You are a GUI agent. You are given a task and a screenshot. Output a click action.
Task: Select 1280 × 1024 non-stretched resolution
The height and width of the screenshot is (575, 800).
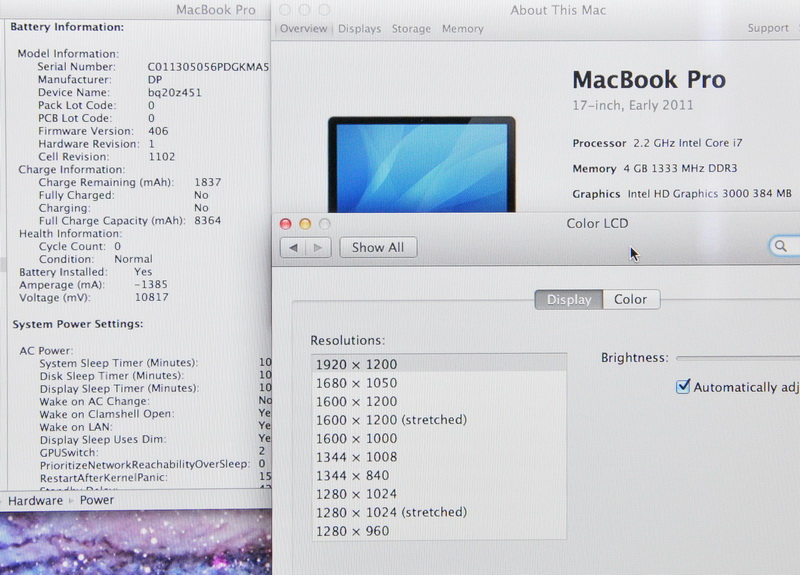439,494
